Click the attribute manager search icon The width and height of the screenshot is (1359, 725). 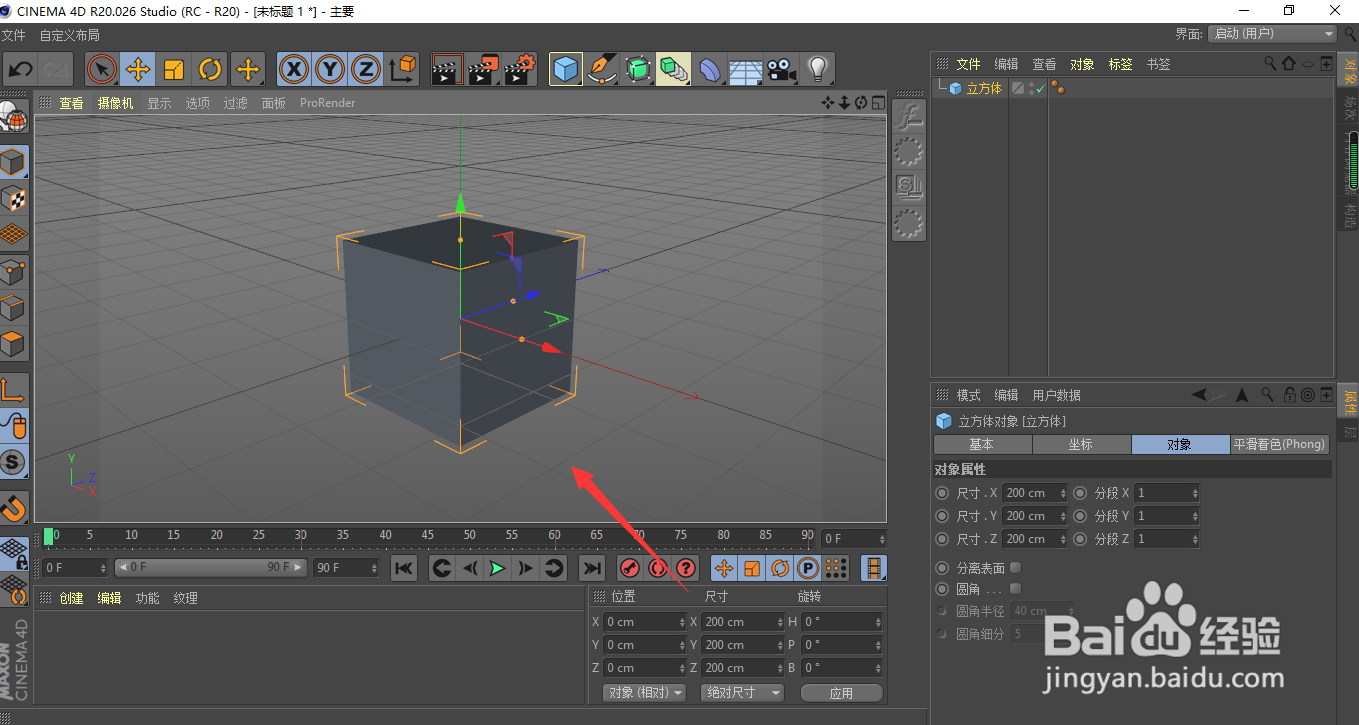click(x=1267, y=395)
